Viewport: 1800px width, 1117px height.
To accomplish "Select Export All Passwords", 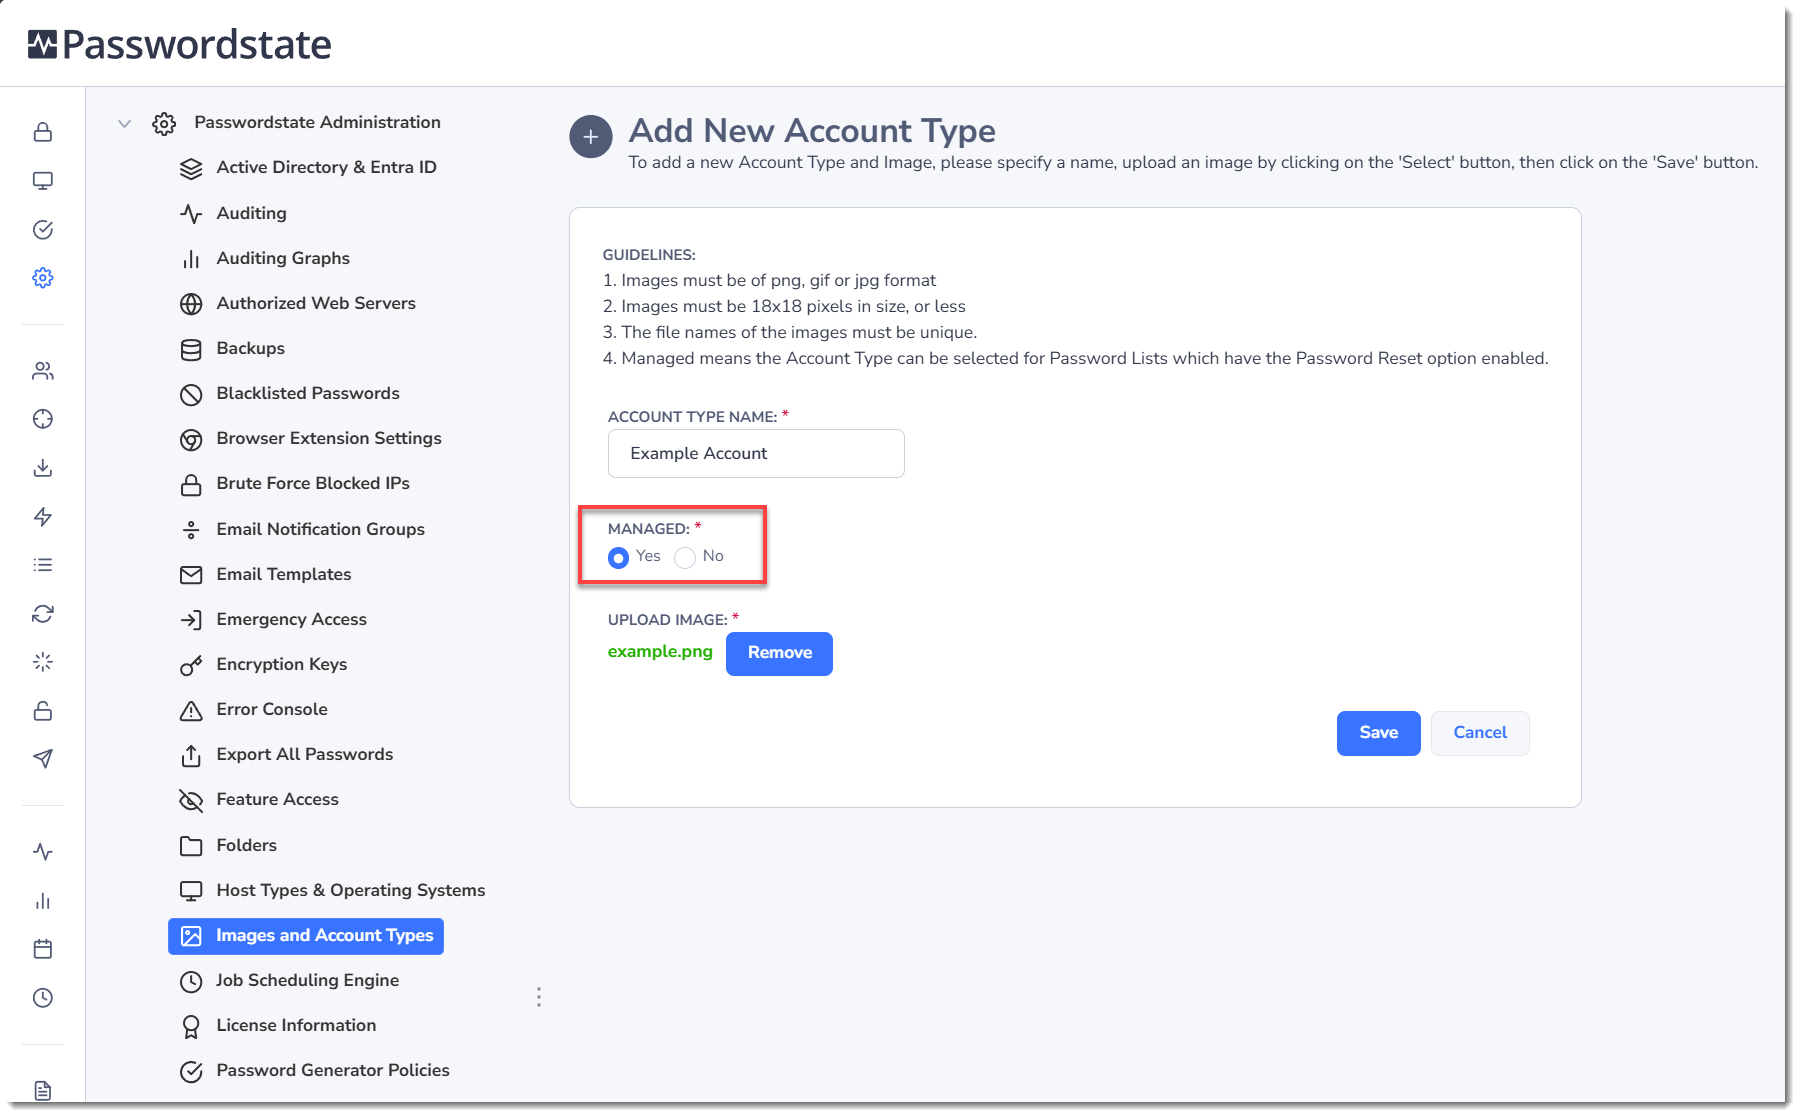I will tap(305, 754).
